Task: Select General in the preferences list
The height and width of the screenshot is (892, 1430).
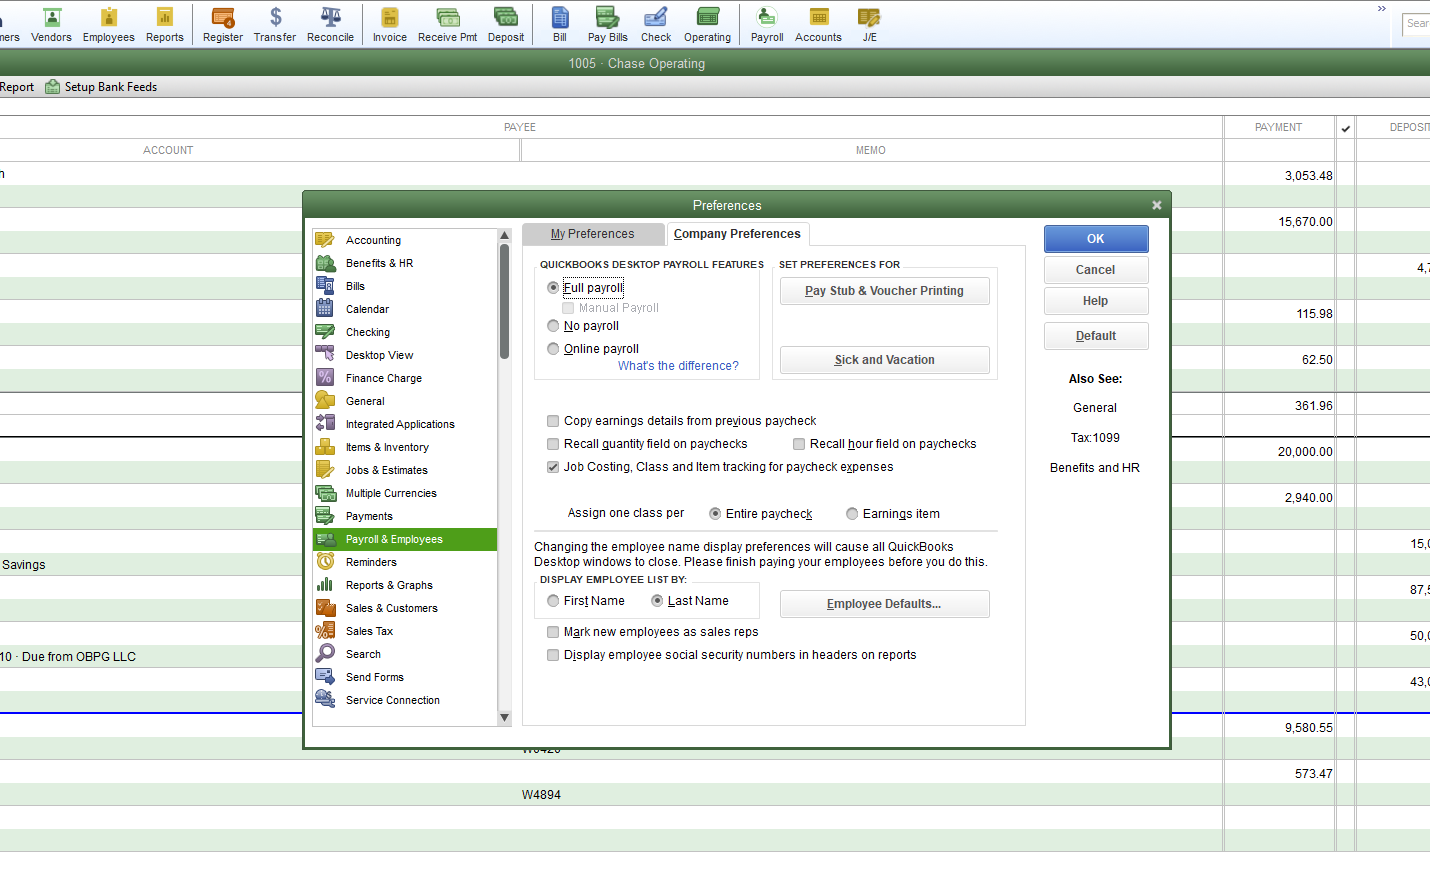Action: (x=404, y=401)
